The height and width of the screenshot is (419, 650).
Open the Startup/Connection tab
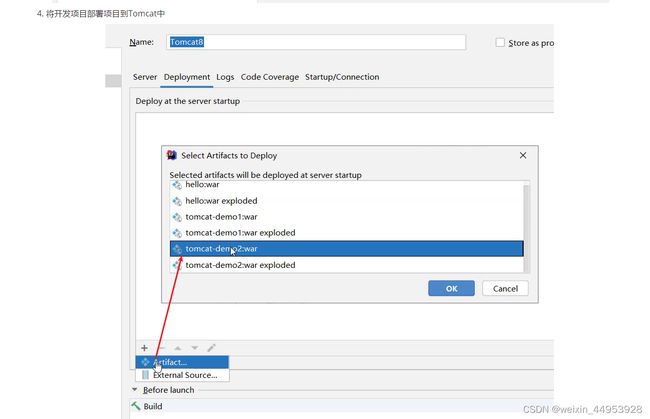pos(342,77)
